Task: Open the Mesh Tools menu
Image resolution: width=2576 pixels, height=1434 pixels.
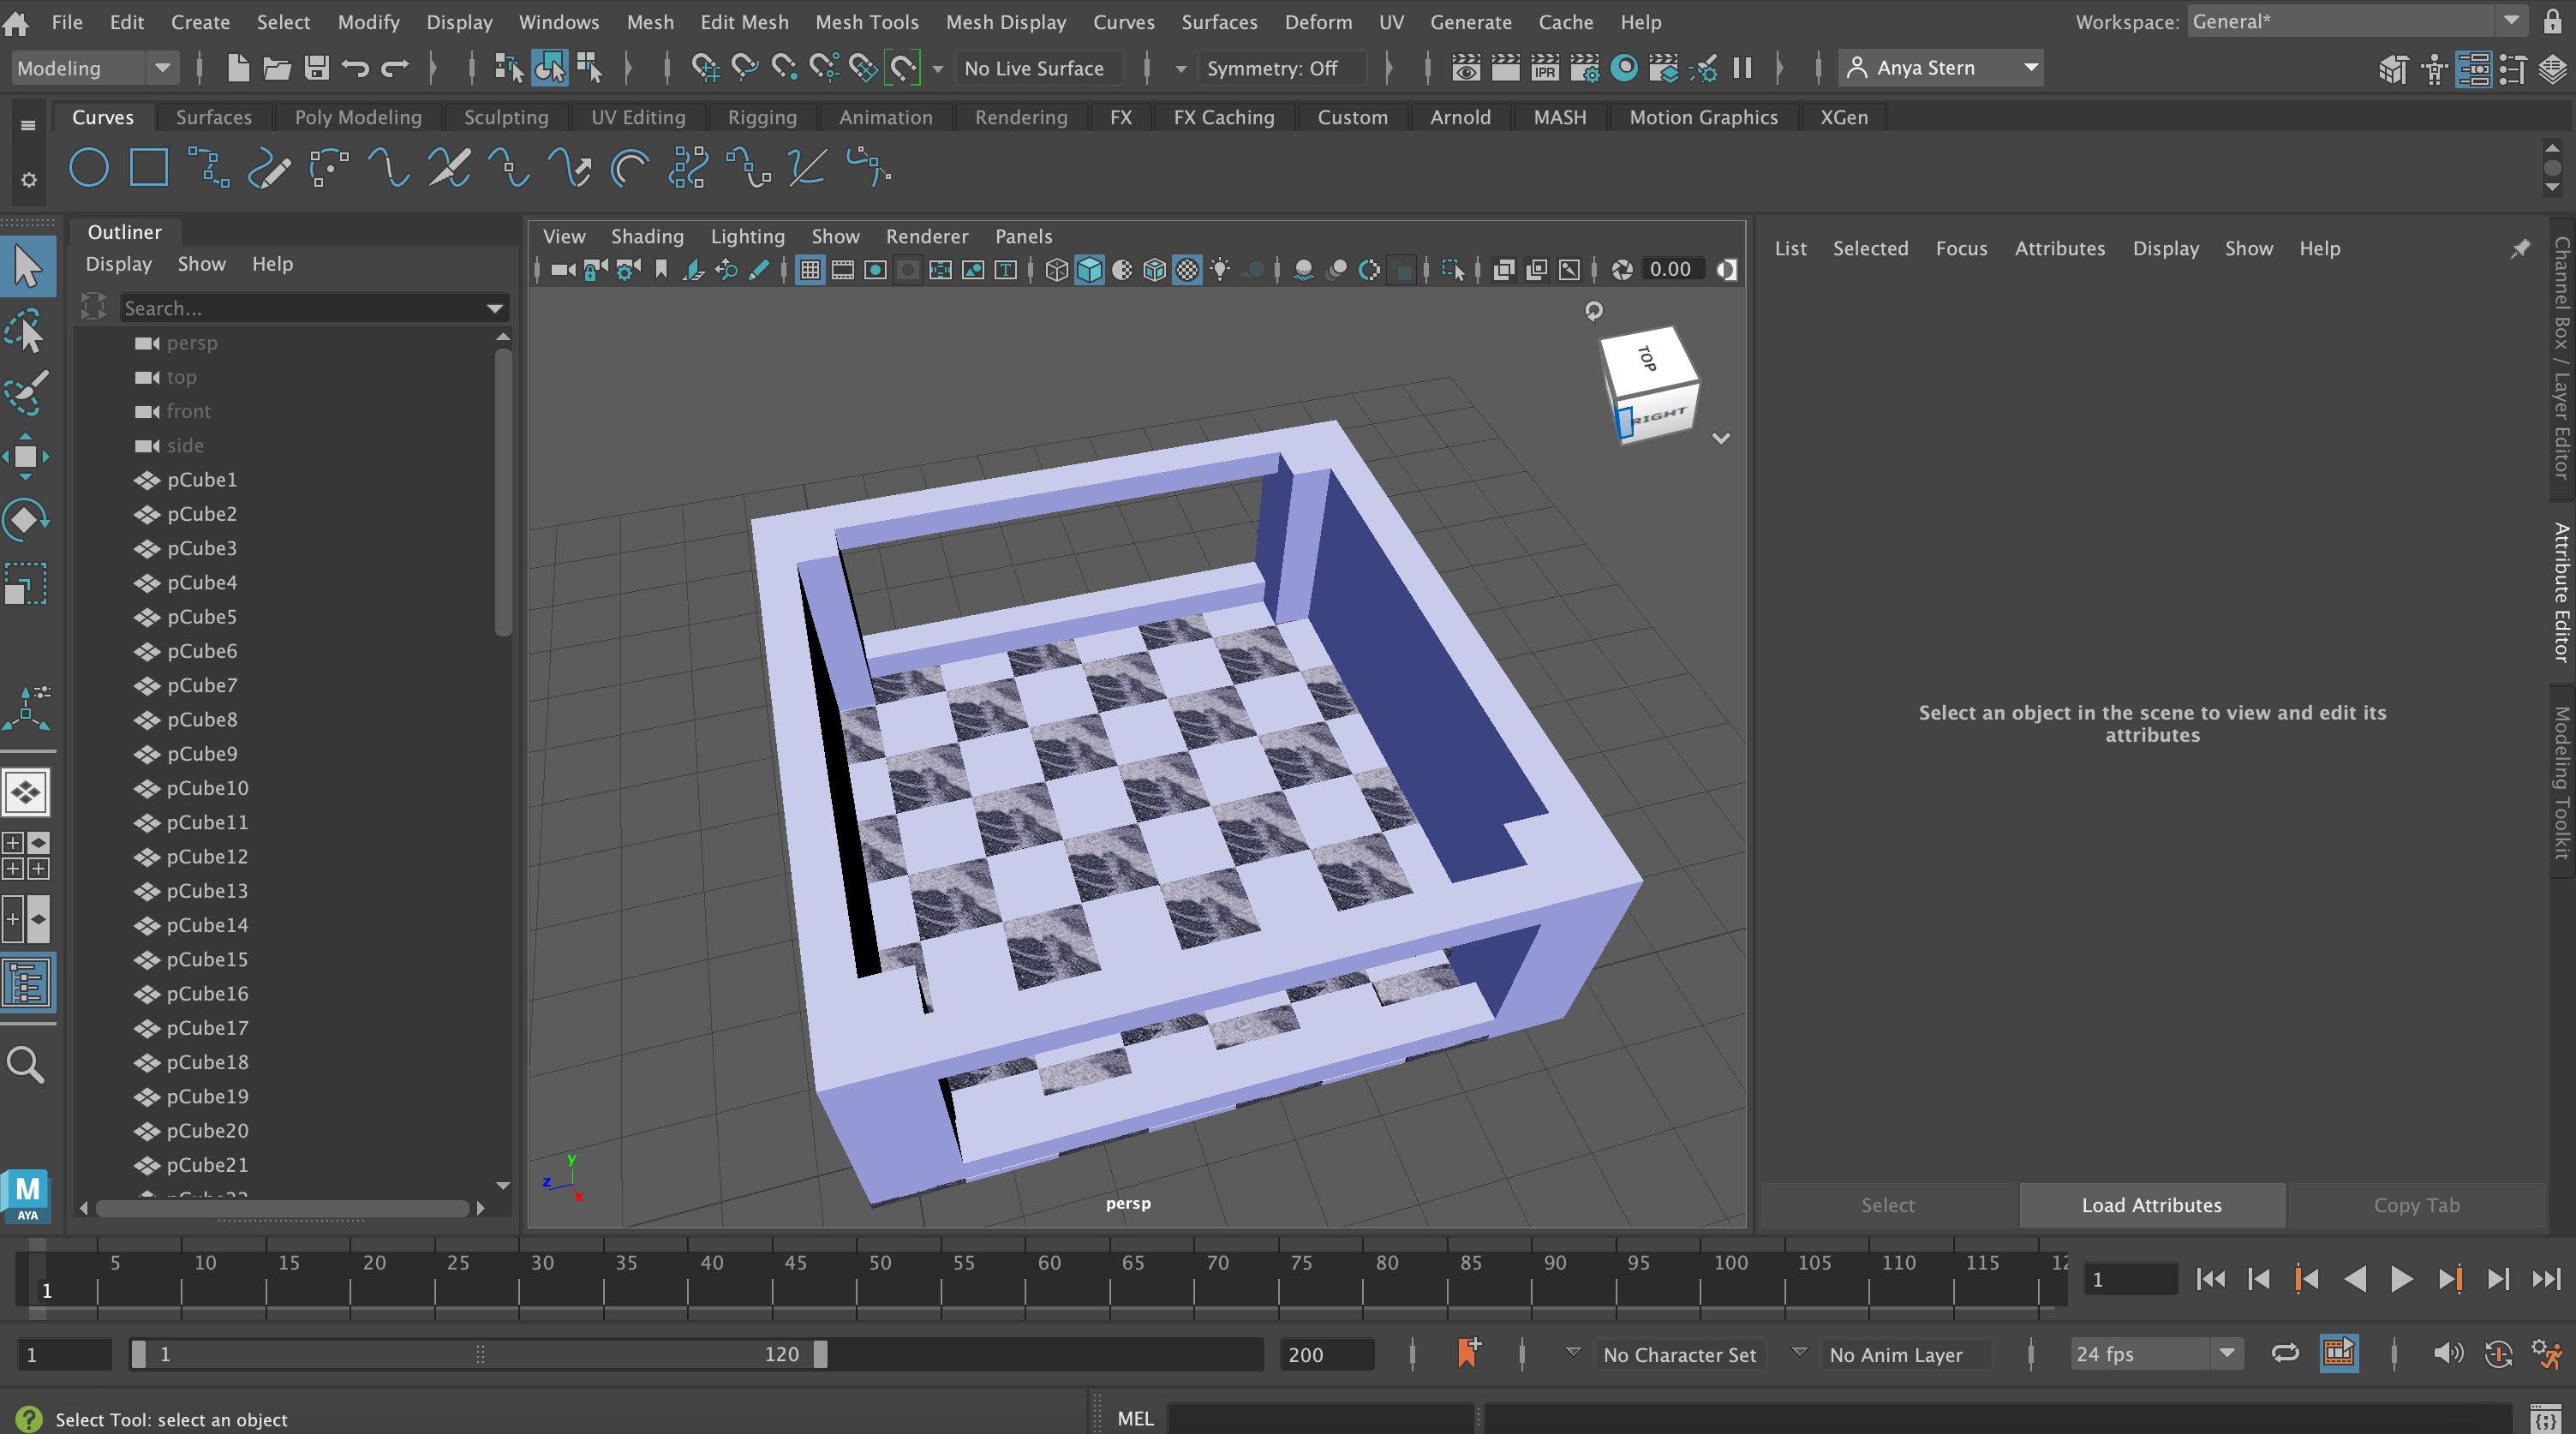Action: tap(866, 22)
